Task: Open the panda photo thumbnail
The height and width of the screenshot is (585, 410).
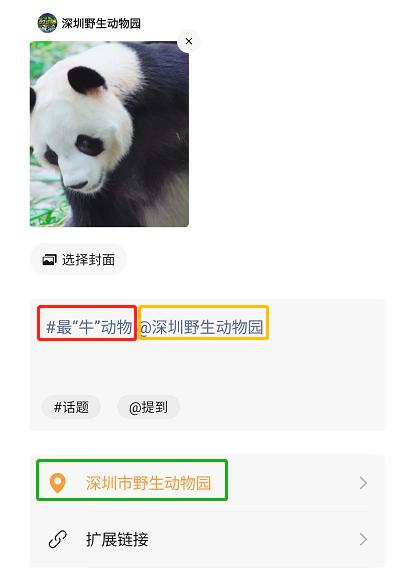Action: (109, 134)
